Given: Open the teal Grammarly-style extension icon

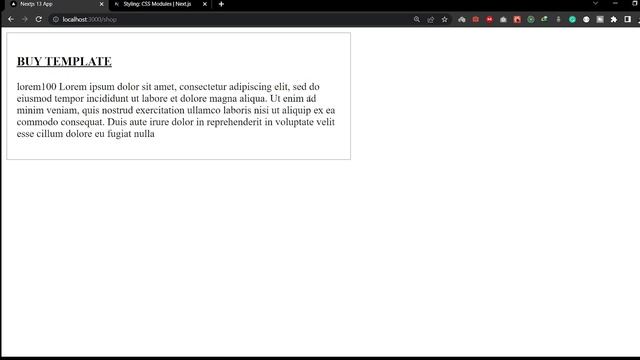Looking at the screenshot, I should (x=572, y=19).
